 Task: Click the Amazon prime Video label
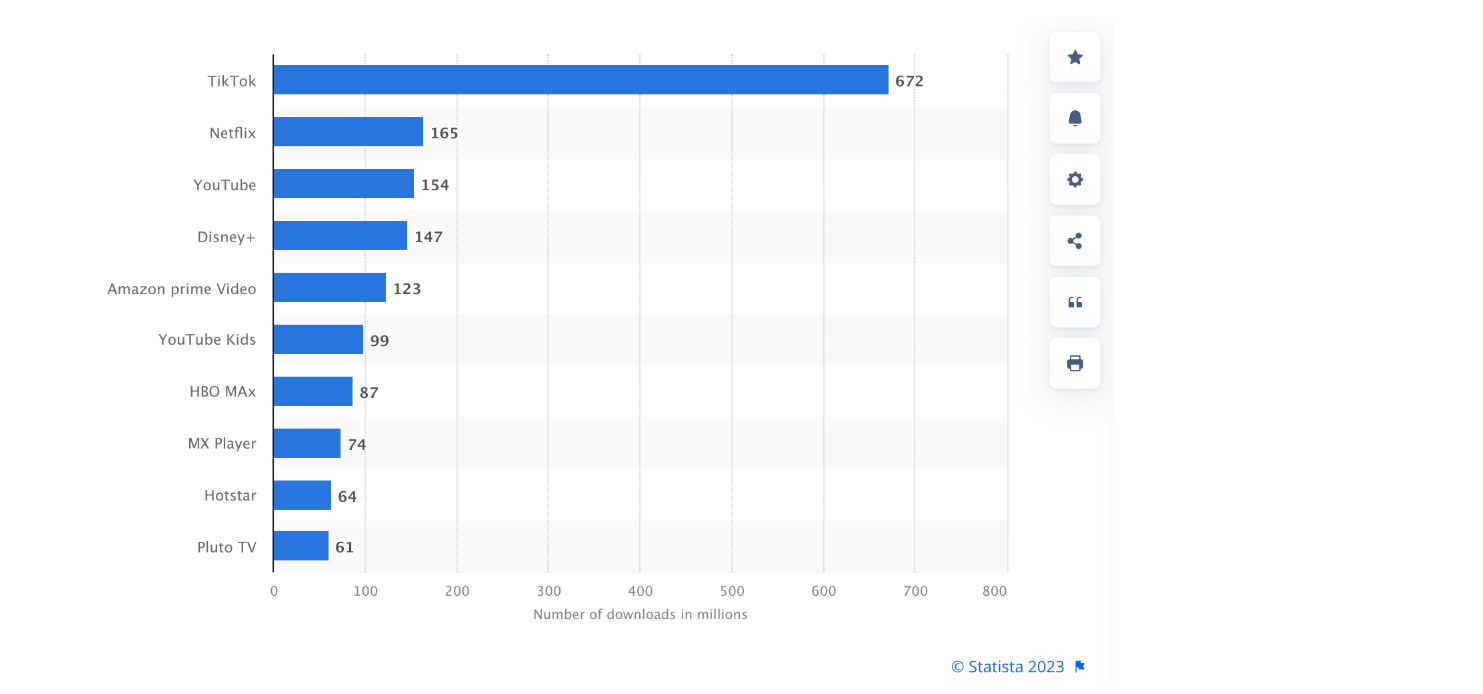182,289
